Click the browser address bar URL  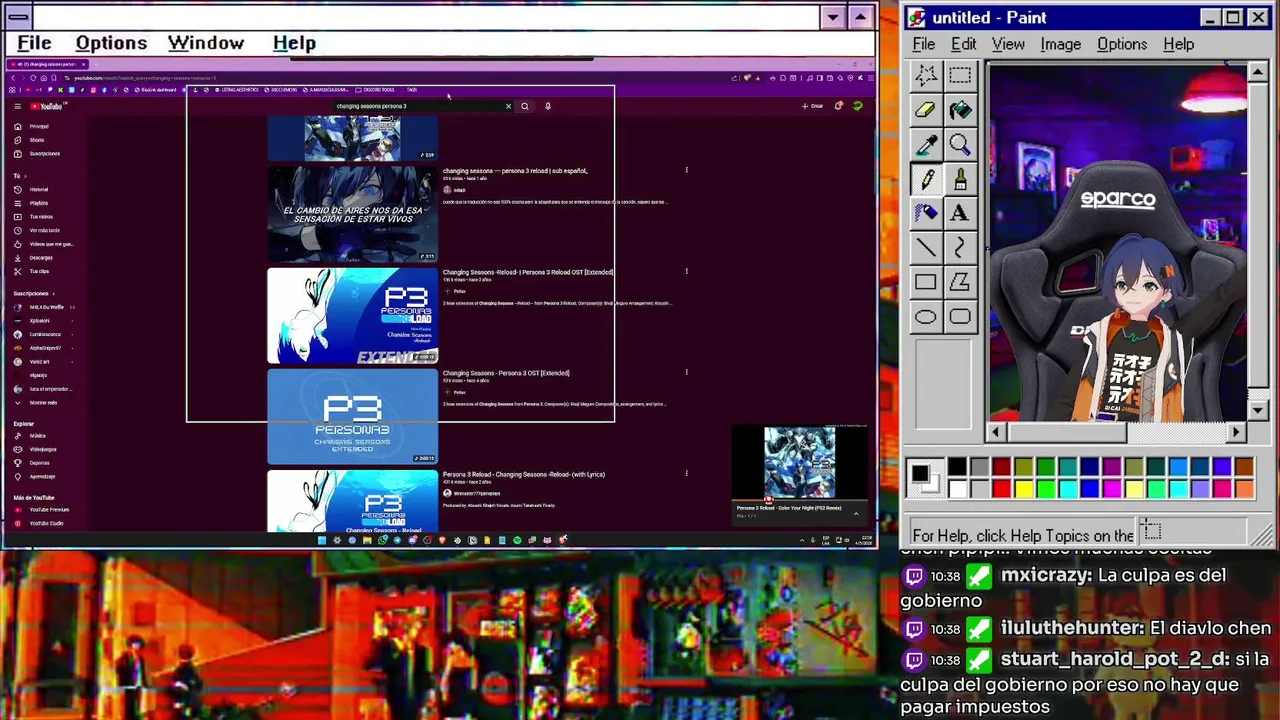[145, 78]
